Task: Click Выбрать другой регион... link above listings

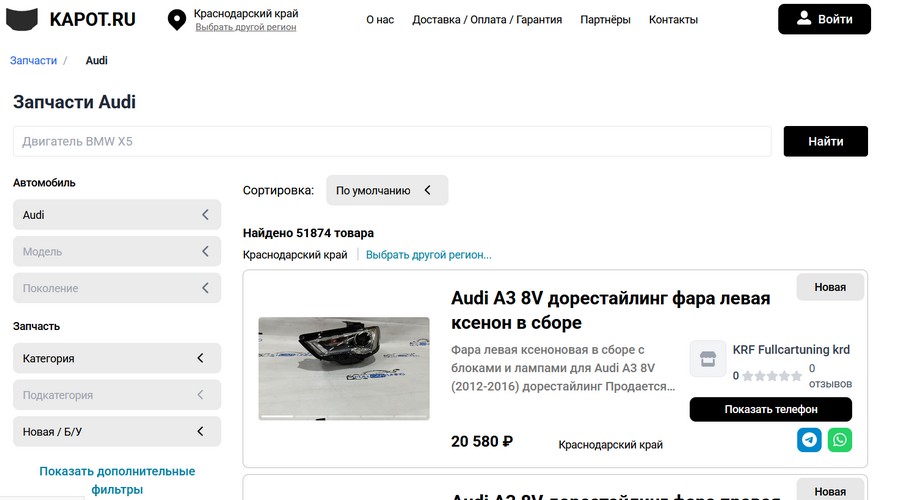Action: pyautogui.click(x=429, y=255)
